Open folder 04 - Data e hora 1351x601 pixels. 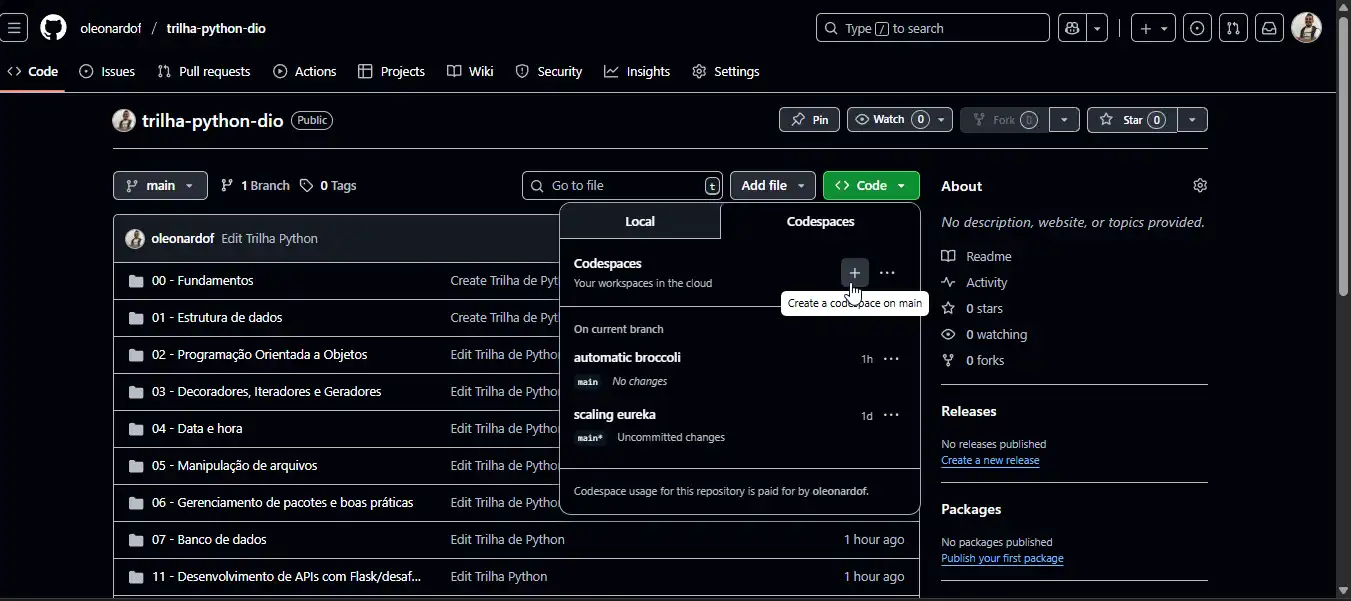(197, 429)
